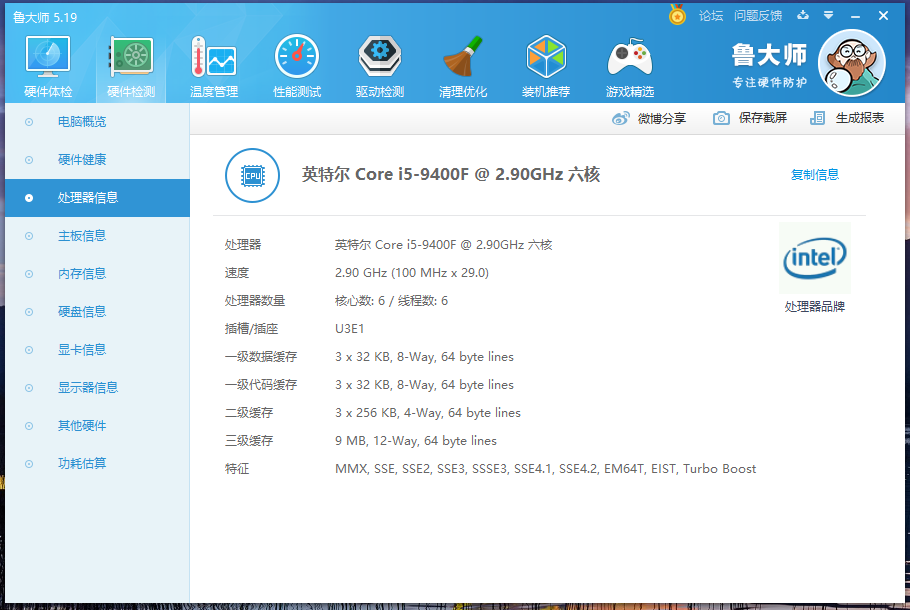Click 核心数: 6 / 线程数: 6 value
The width and height of the screenshot is (910, 610).
coord(391,301)
